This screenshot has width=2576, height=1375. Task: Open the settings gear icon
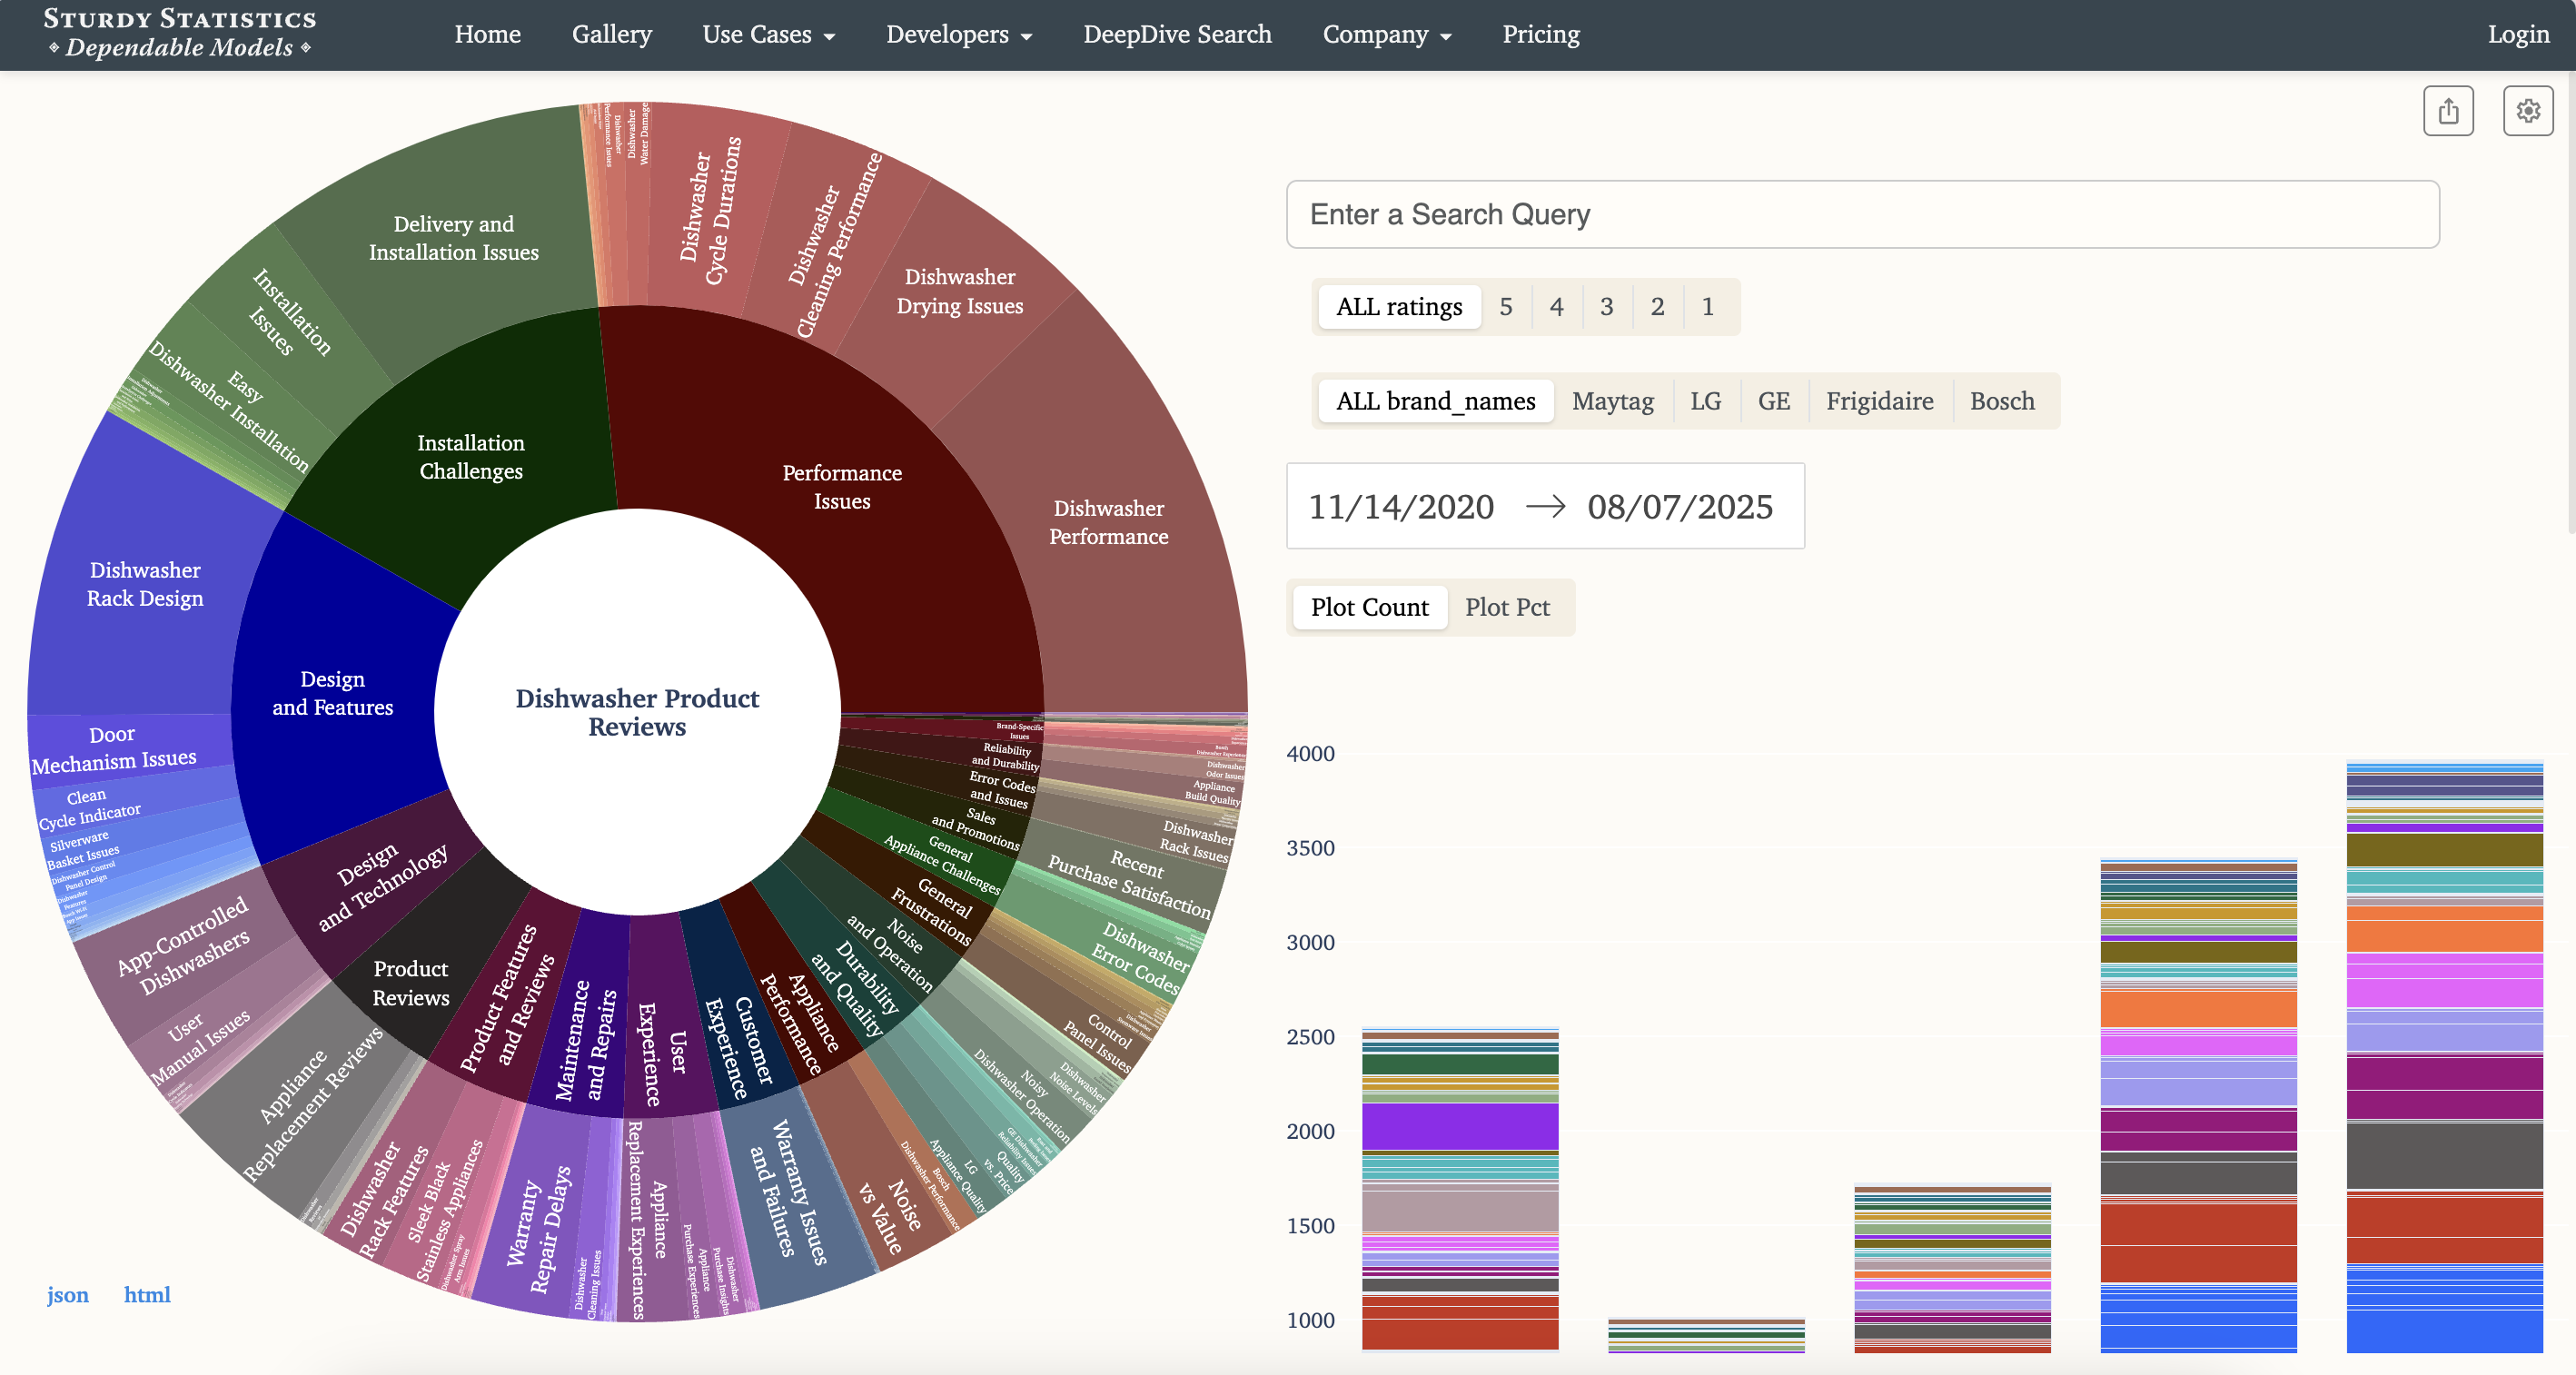(x=2528, y=111)
